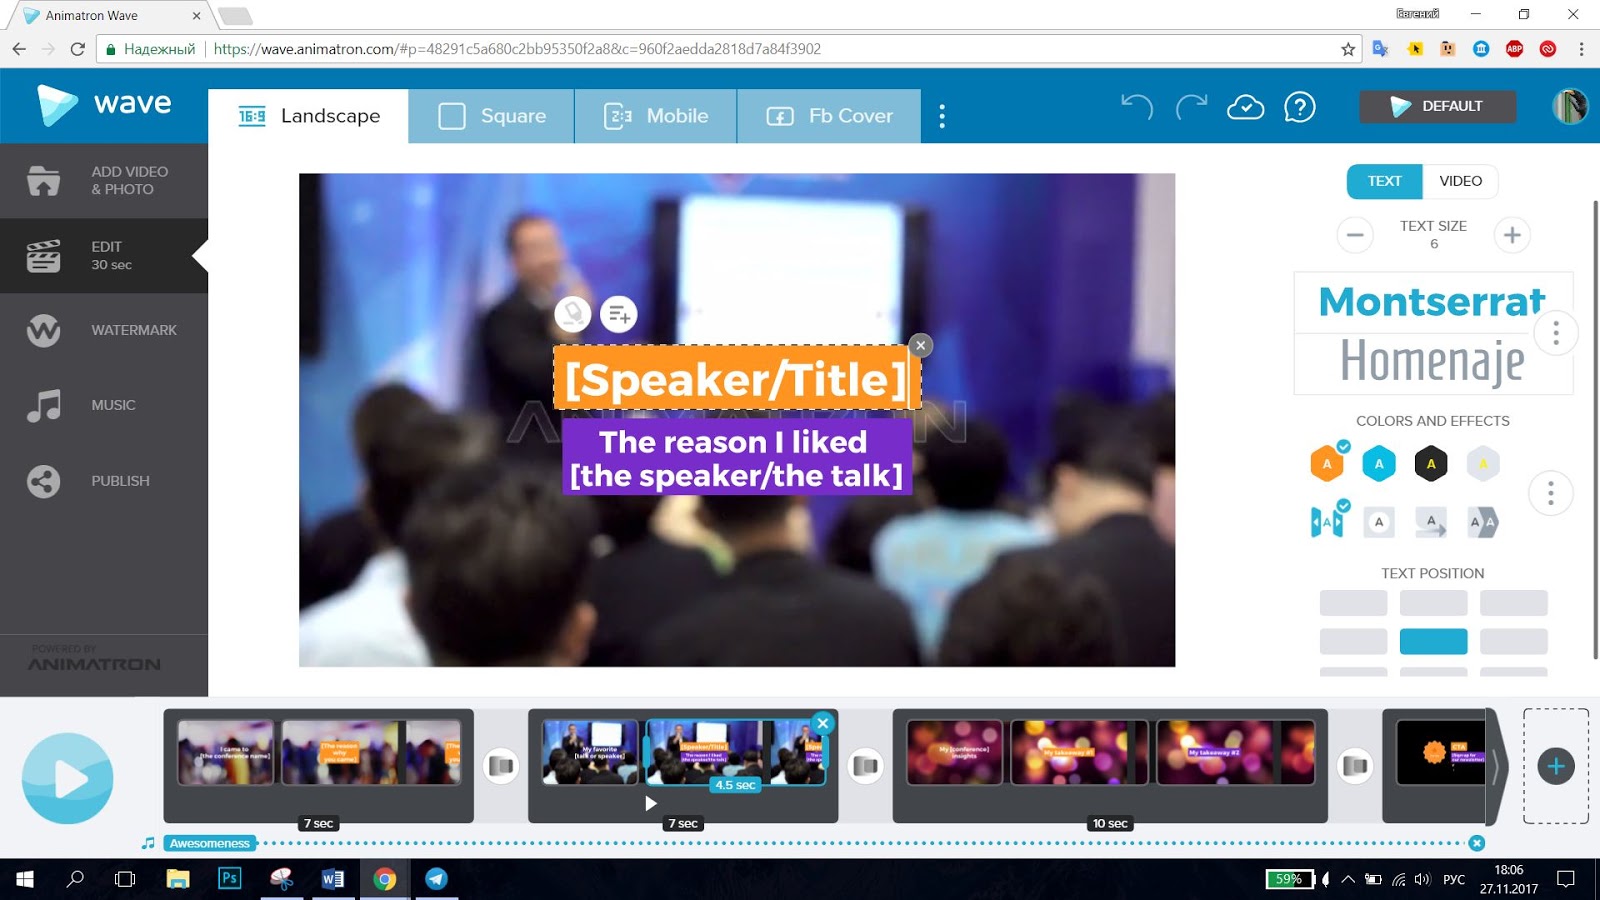The height and width of the screenshot is (900, 1600).
Task: Open more fonts options menu
Action: click(x=1556, y=333)
